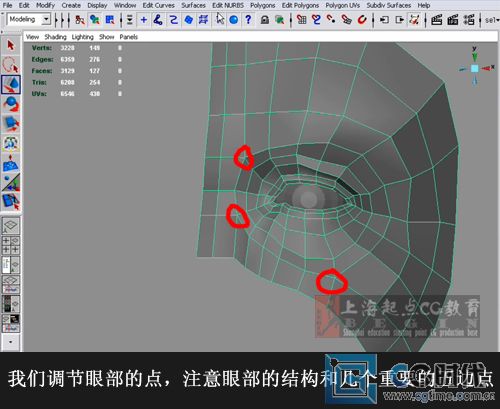
Task: Open the panel View menu
Action: click(32, 37)
